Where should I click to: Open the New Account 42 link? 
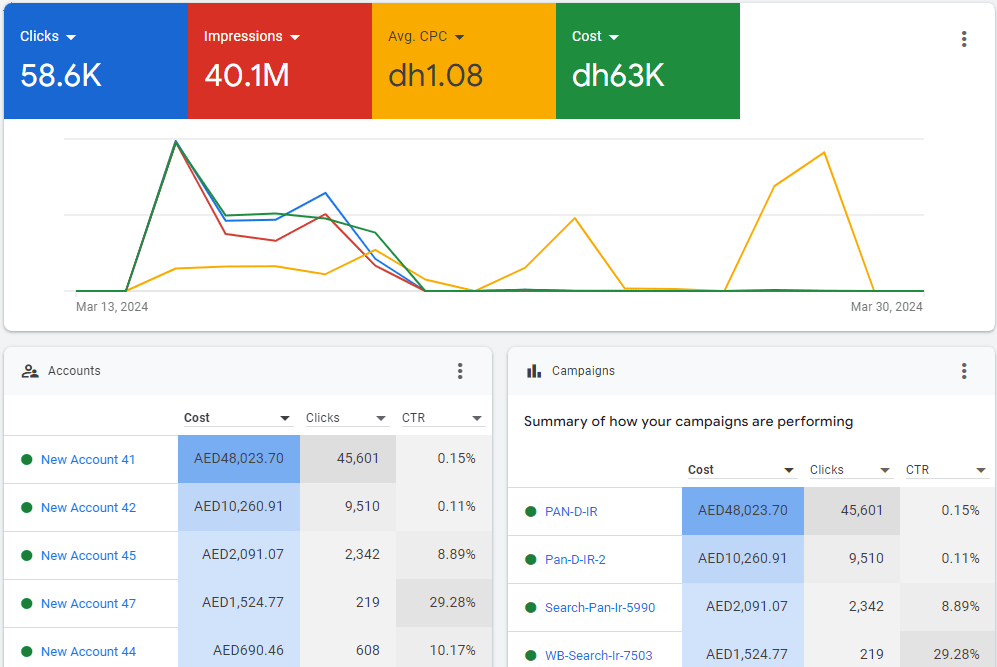[88, 508]
